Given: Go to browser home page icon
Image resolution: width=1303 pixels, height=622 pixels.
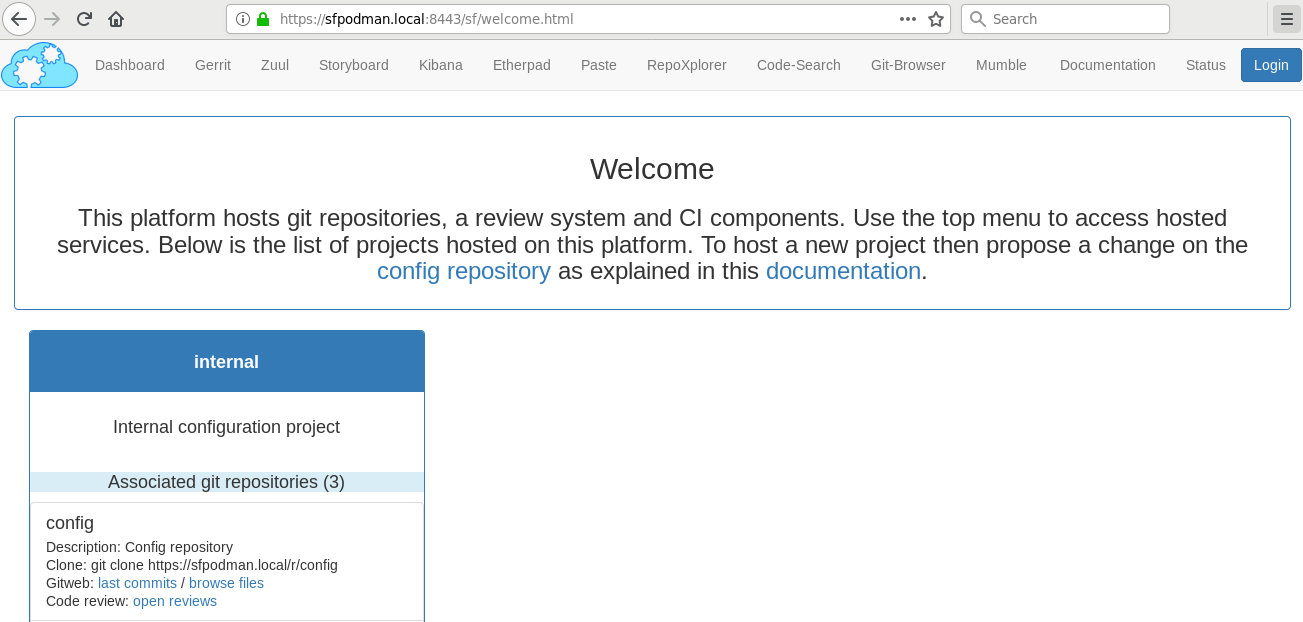Looking at the screenshot, I should click(116, 19).
